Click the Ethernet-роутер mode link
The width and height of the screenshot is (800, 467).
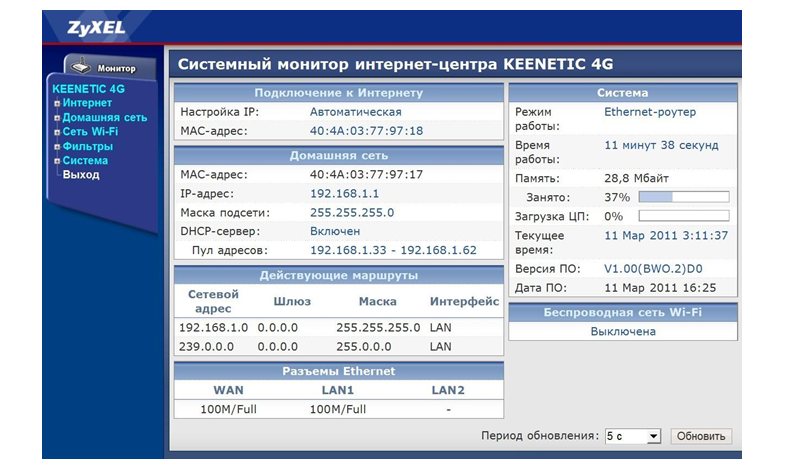click(650, 112)
